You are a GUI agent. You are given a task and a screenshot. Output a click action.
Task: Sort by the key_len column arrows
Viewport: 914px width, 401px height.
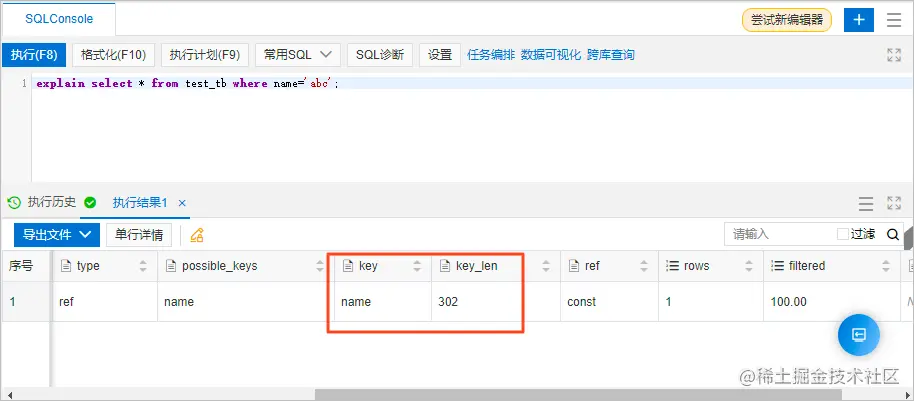click(x=546, y=266)
